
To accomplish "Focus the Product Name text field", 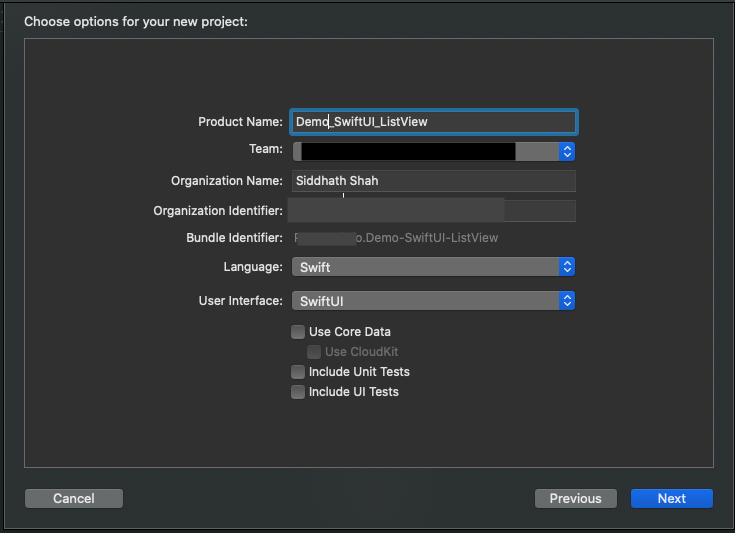I will coord(434,122).
